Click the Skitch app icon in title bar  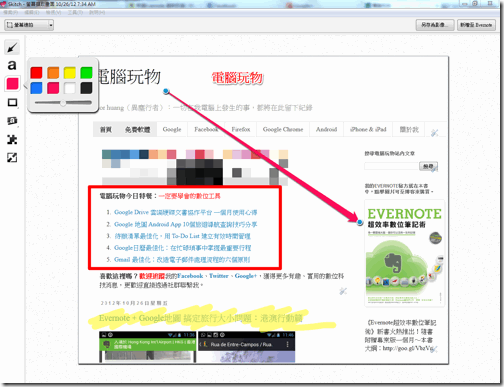[3, 4]
